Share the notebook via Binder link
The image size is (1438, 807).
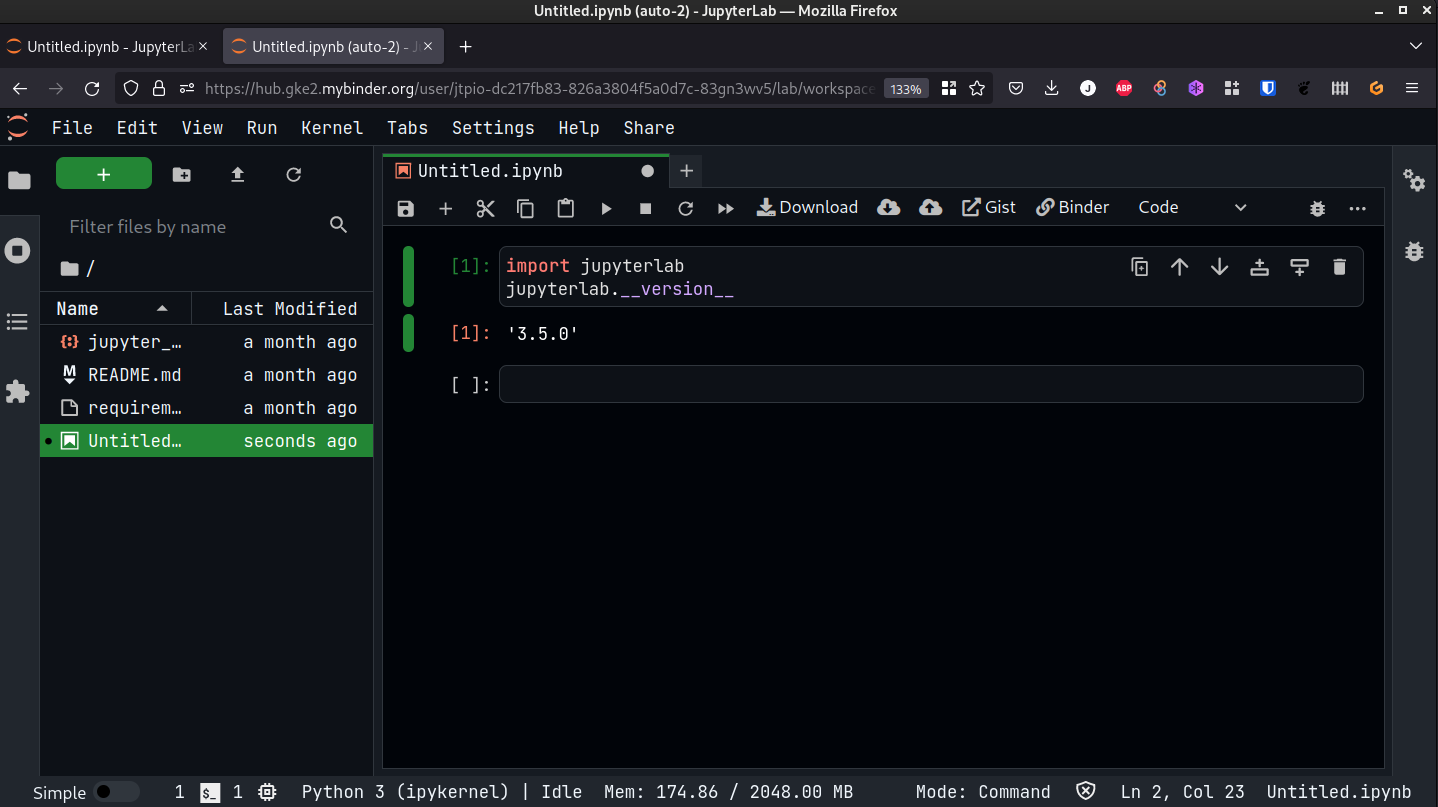coord(1072,207)
